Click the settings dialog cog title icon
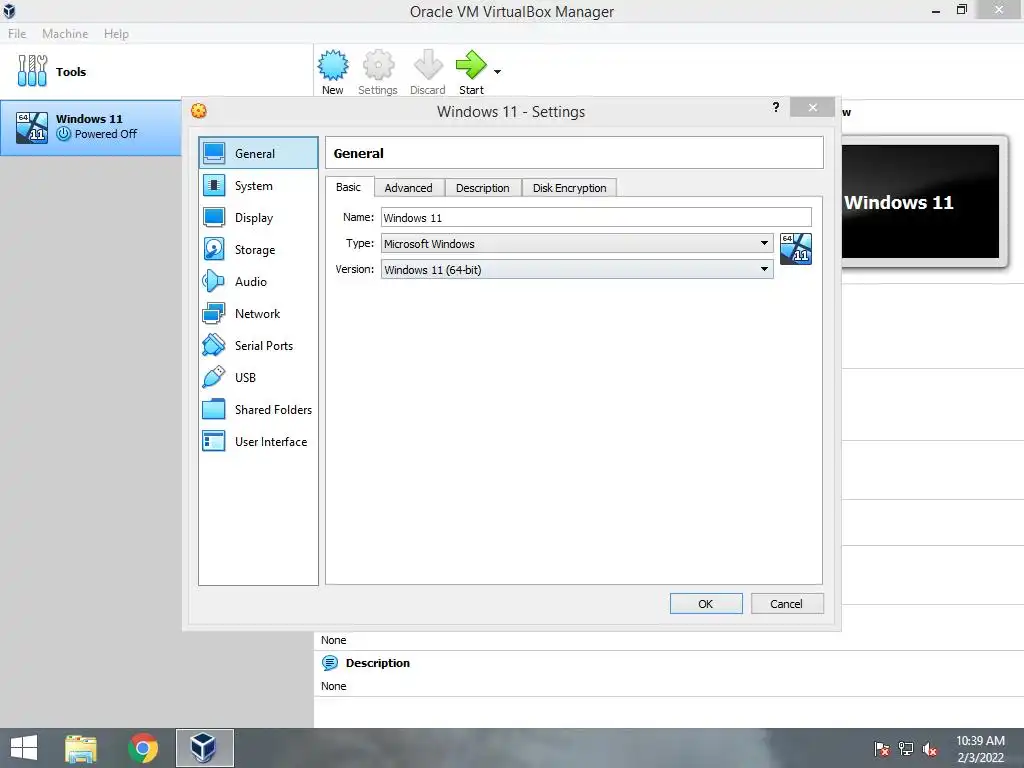1024x768 pixels. 199,111
